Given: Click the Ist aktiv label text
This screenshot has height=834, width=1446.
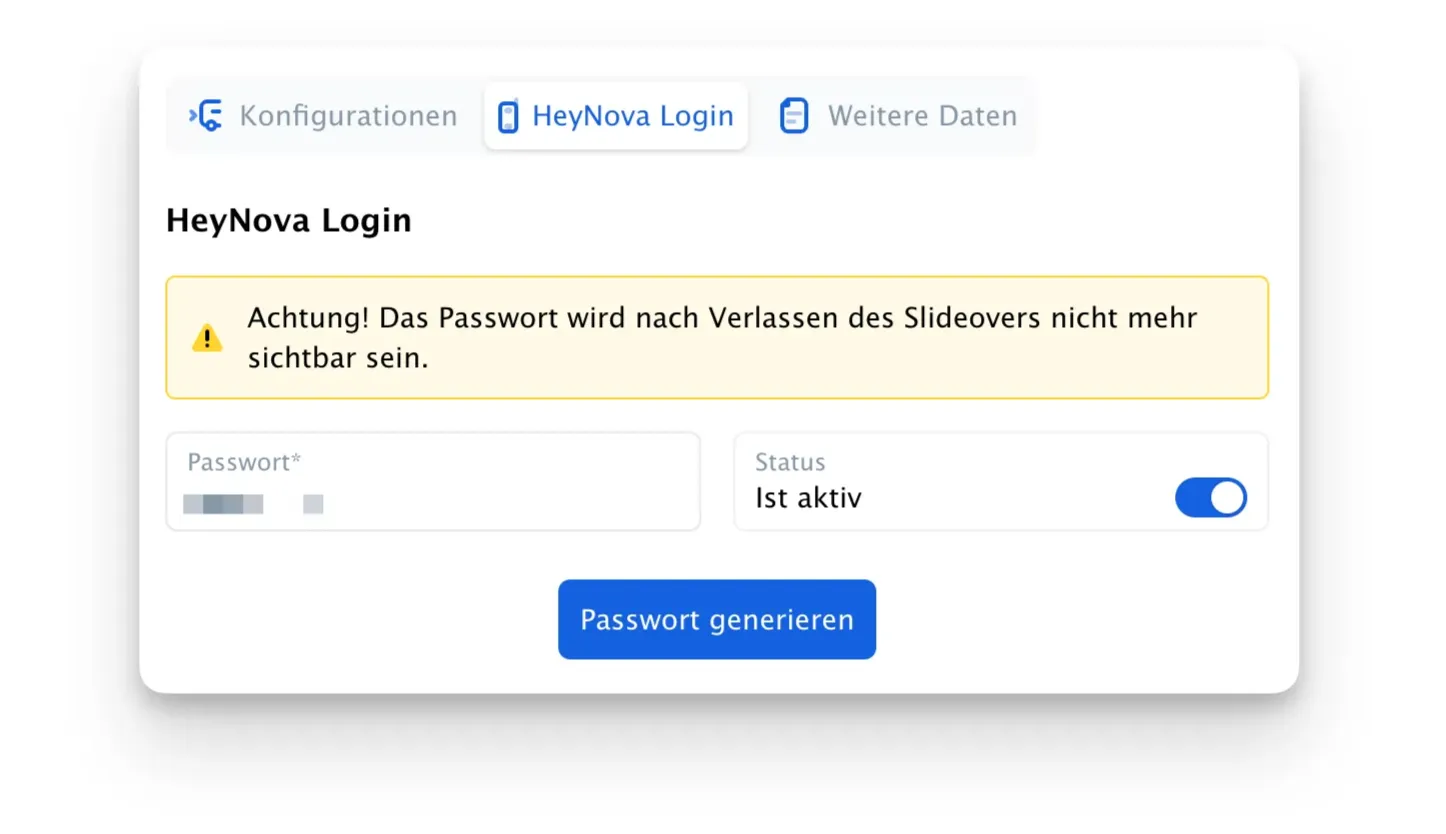Looking at the screenshot, I should (808, 497).
